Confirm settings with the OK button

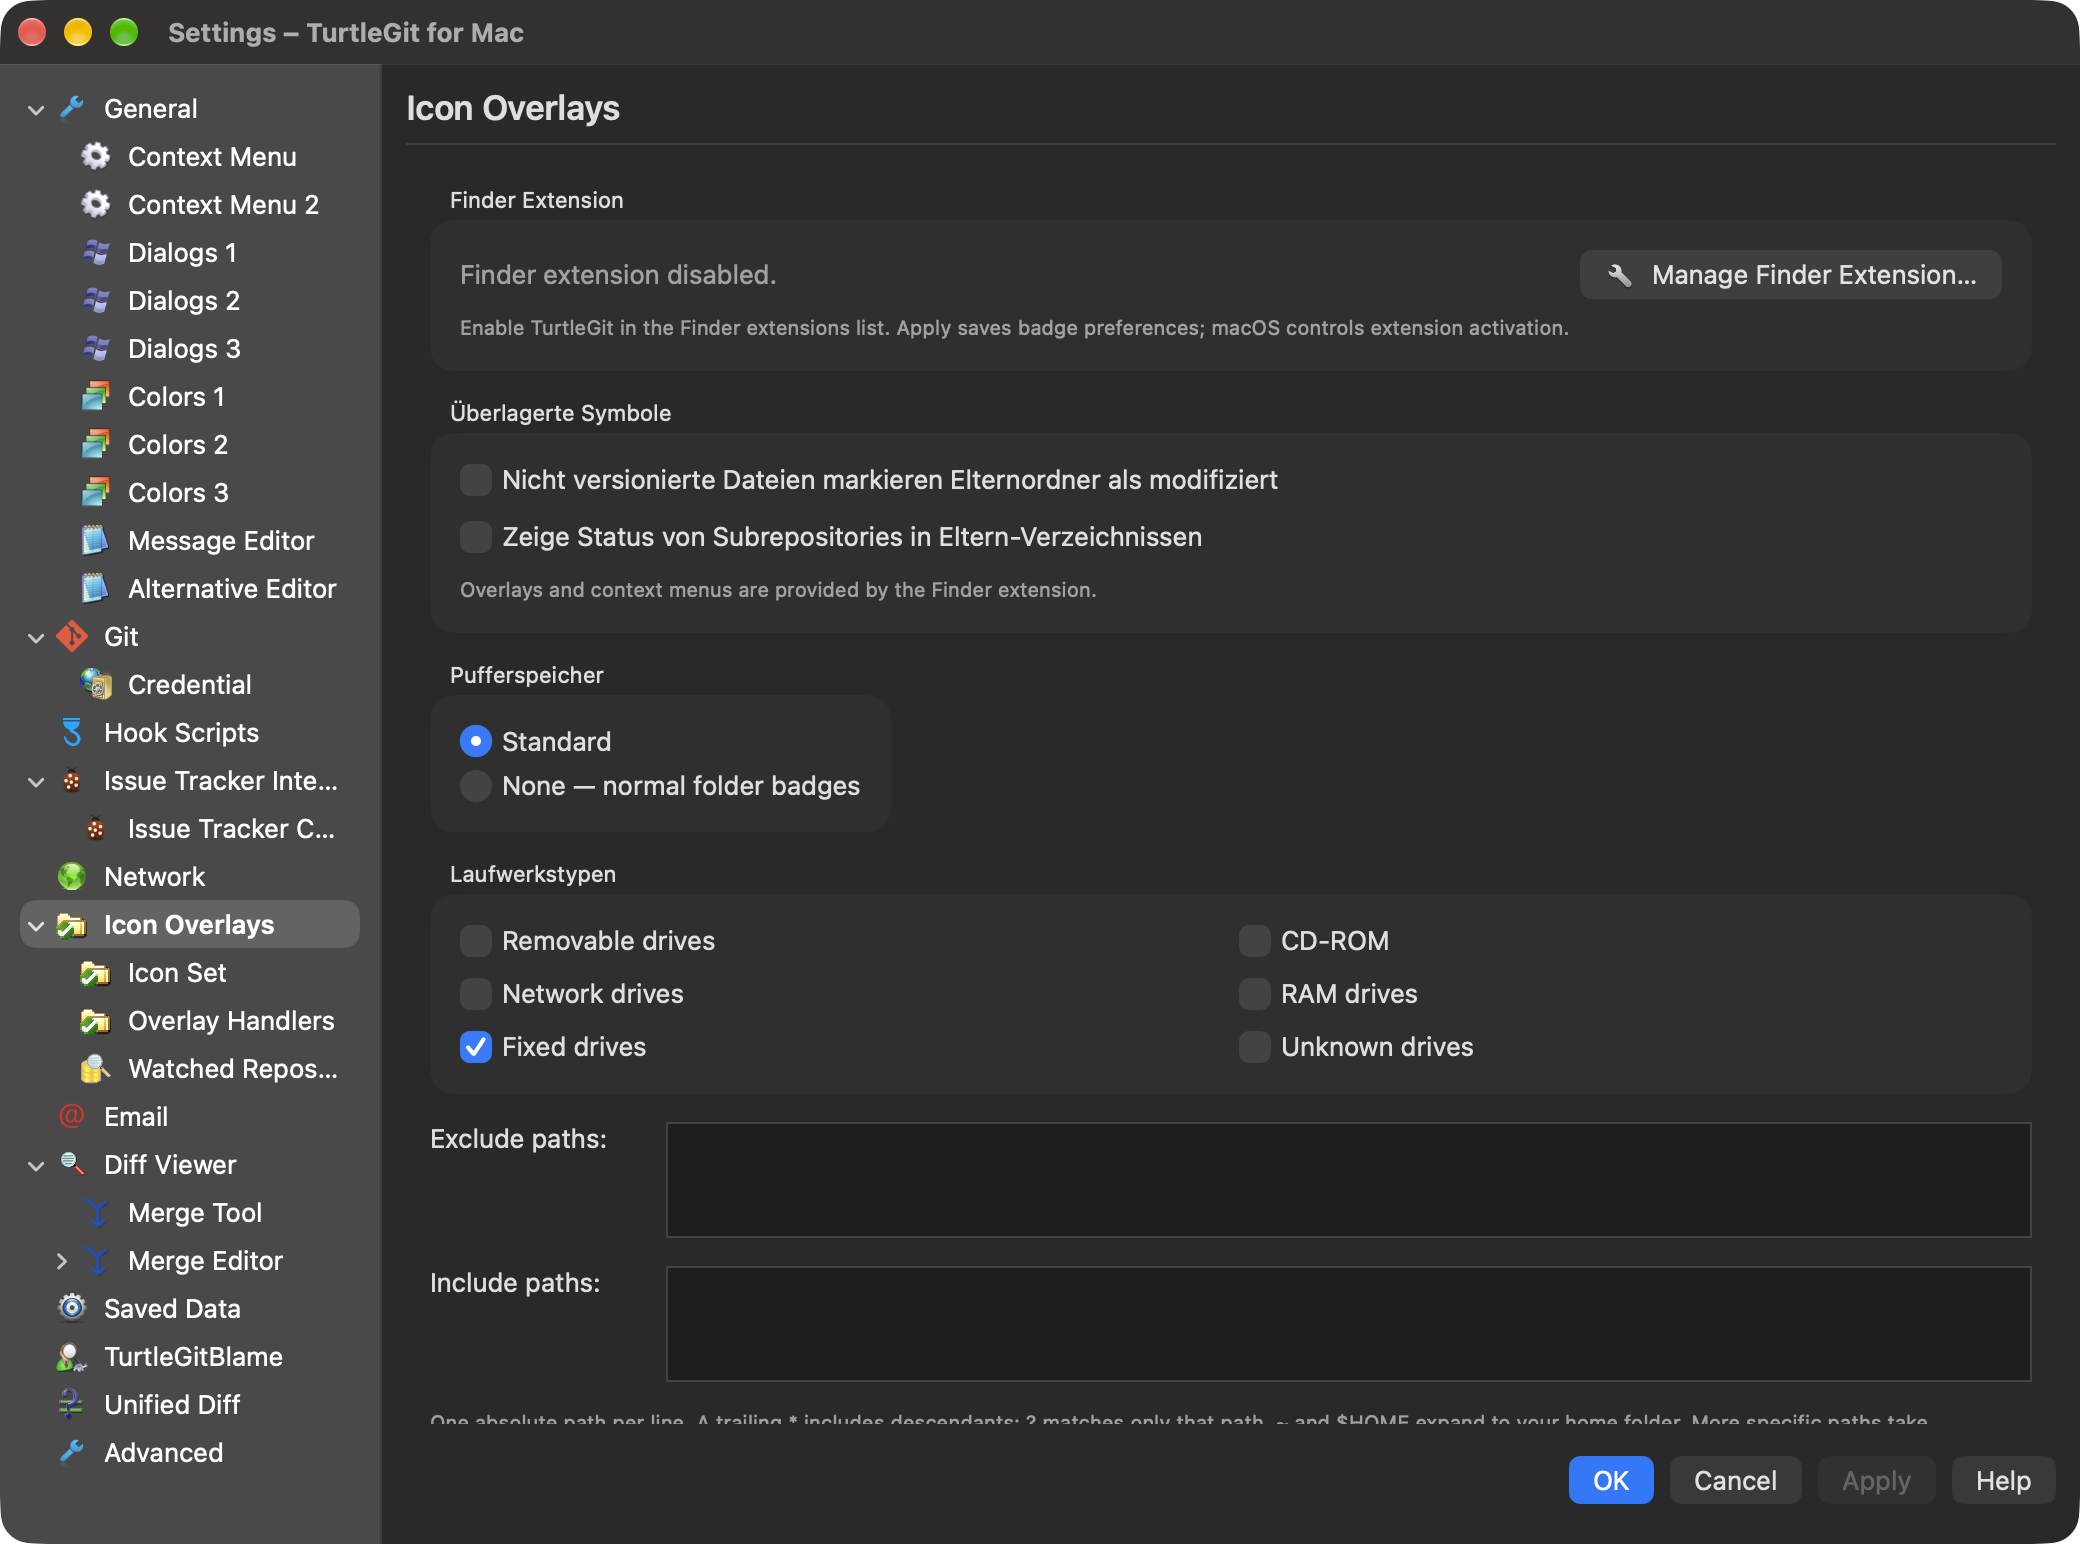click(1611, 1480)
